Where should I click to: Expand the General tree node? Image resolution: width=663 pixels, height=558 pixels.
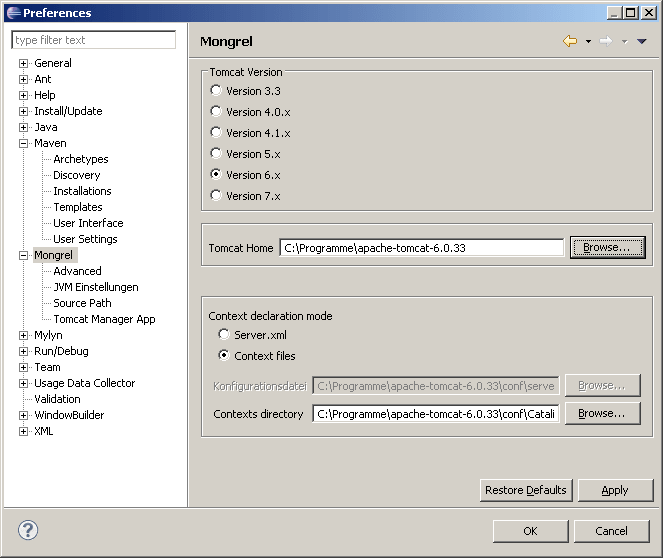[24, 63]
